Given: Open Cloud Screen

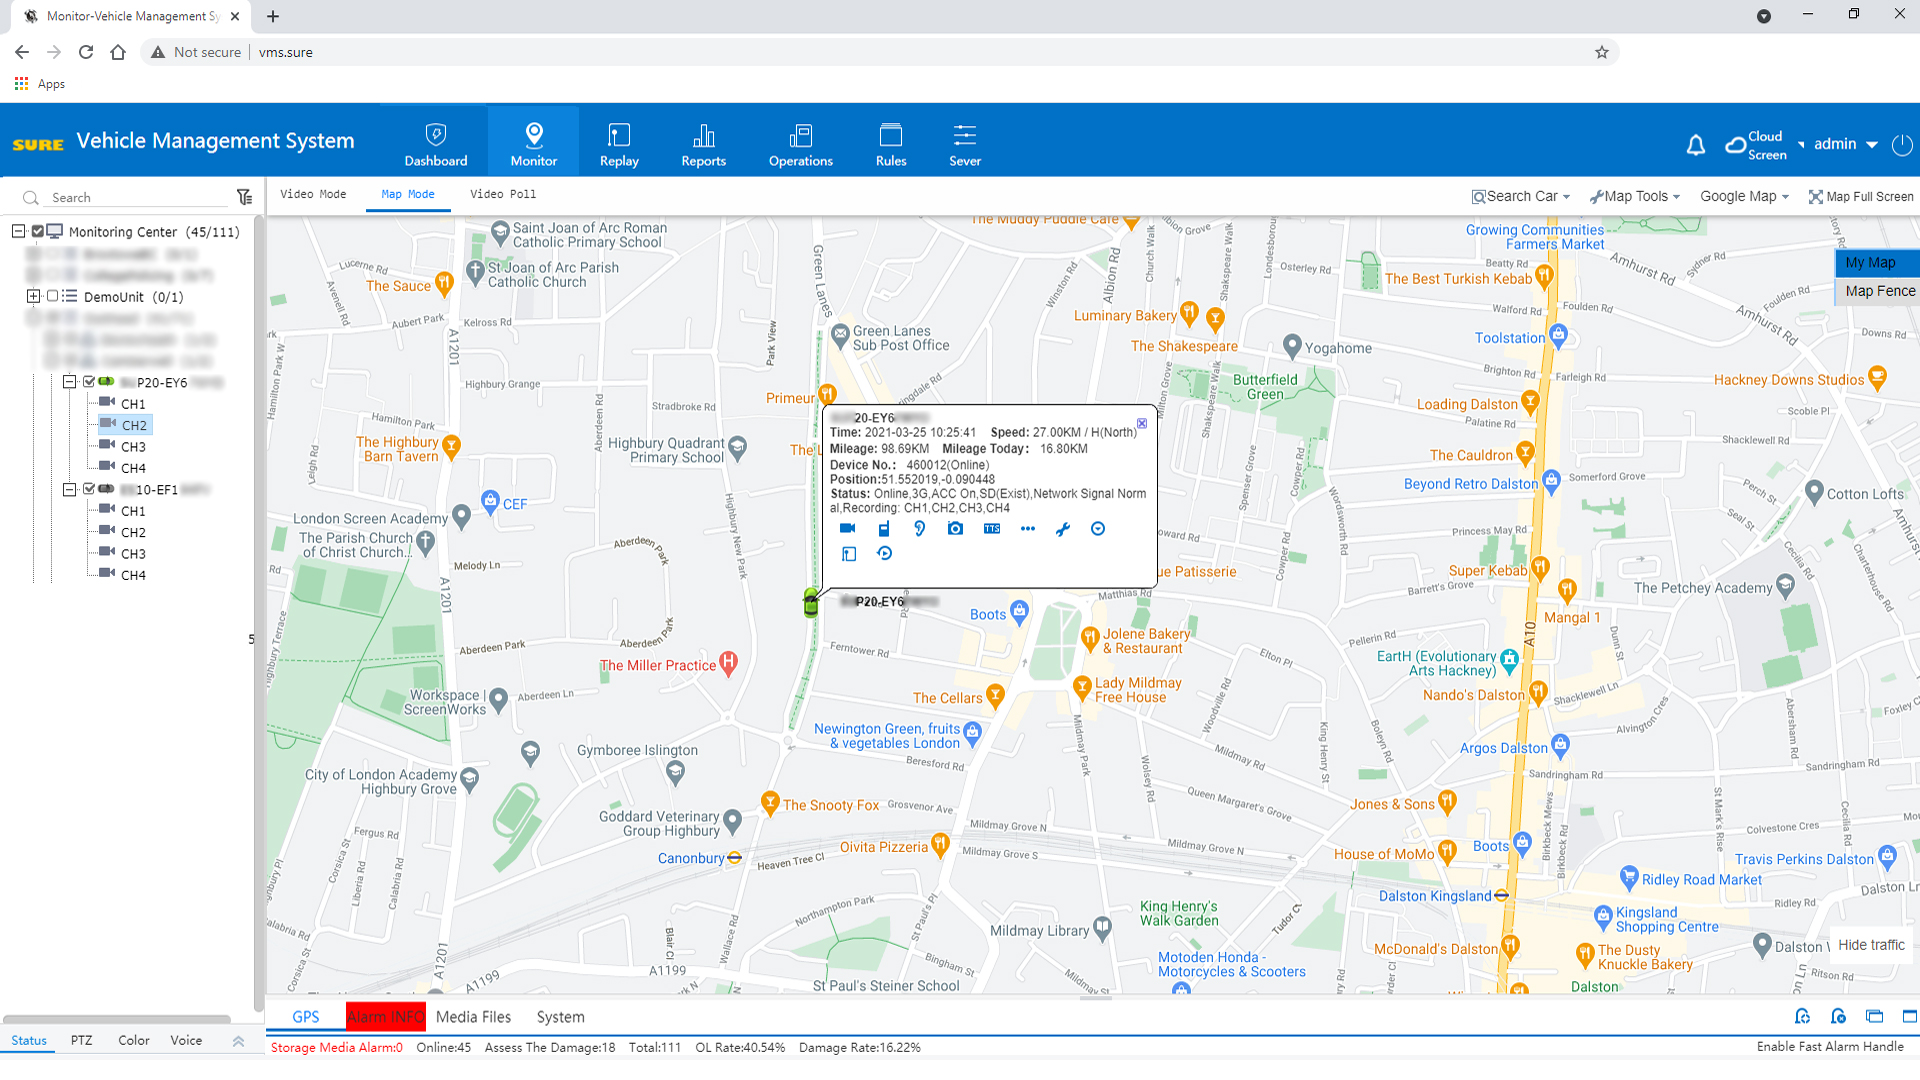Looking at the screenshot, I should coord(1756,145).
